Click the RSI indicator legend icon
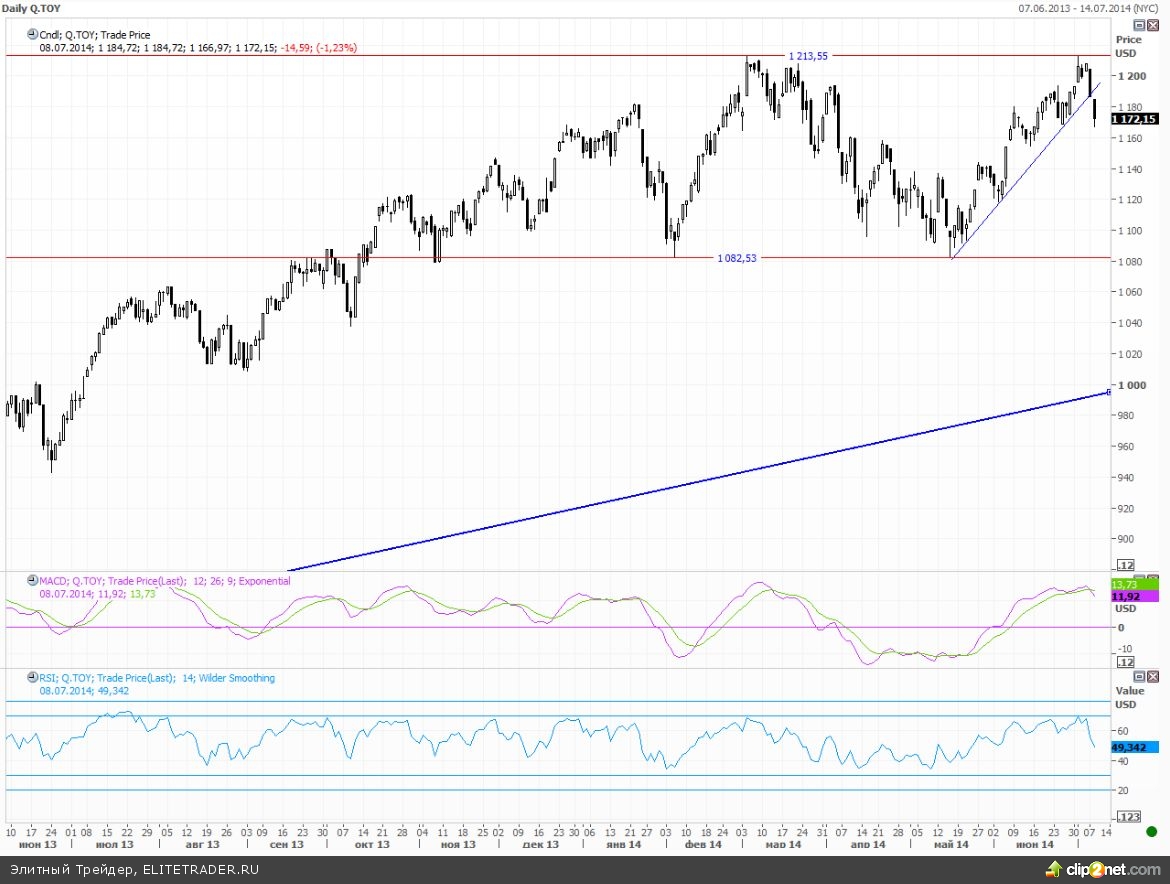Screen dimensions: 1170x884 point(32,677)
